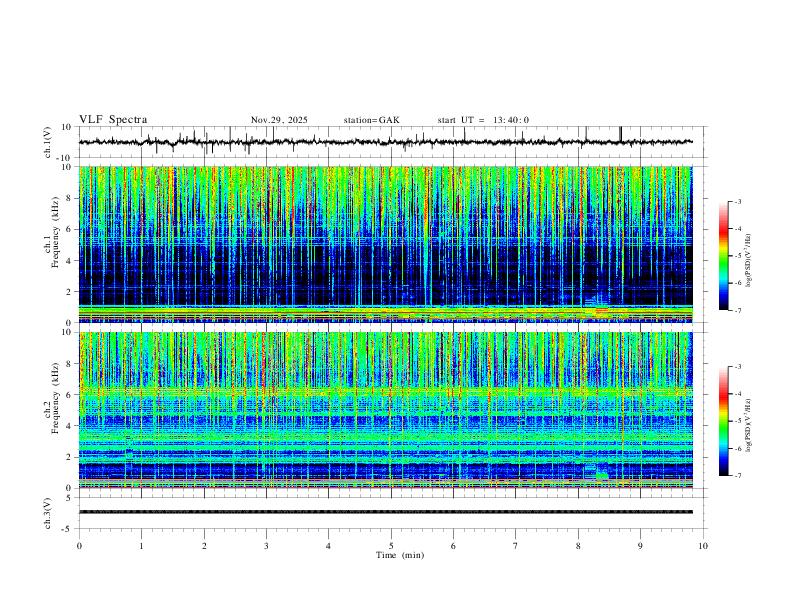Click the 'VLF Spectra' title text
The width and height of the screenshot is (792, 612).
click(x=113, y=120)
